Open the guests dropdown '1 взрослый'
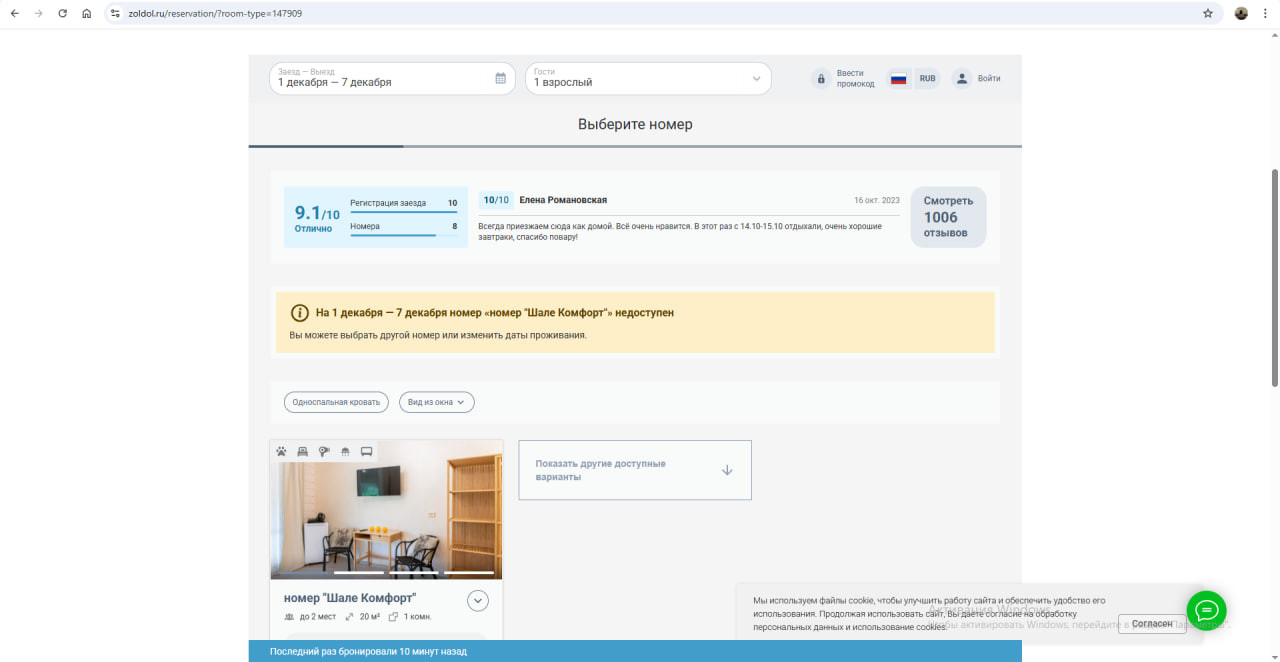 pos(648,79)
